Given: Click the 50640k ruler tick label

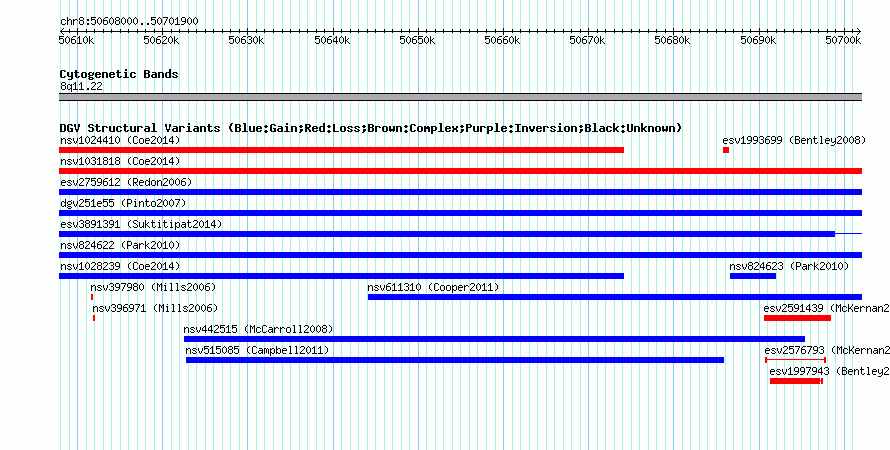Looking at the screenshot, I should point(332,40).
